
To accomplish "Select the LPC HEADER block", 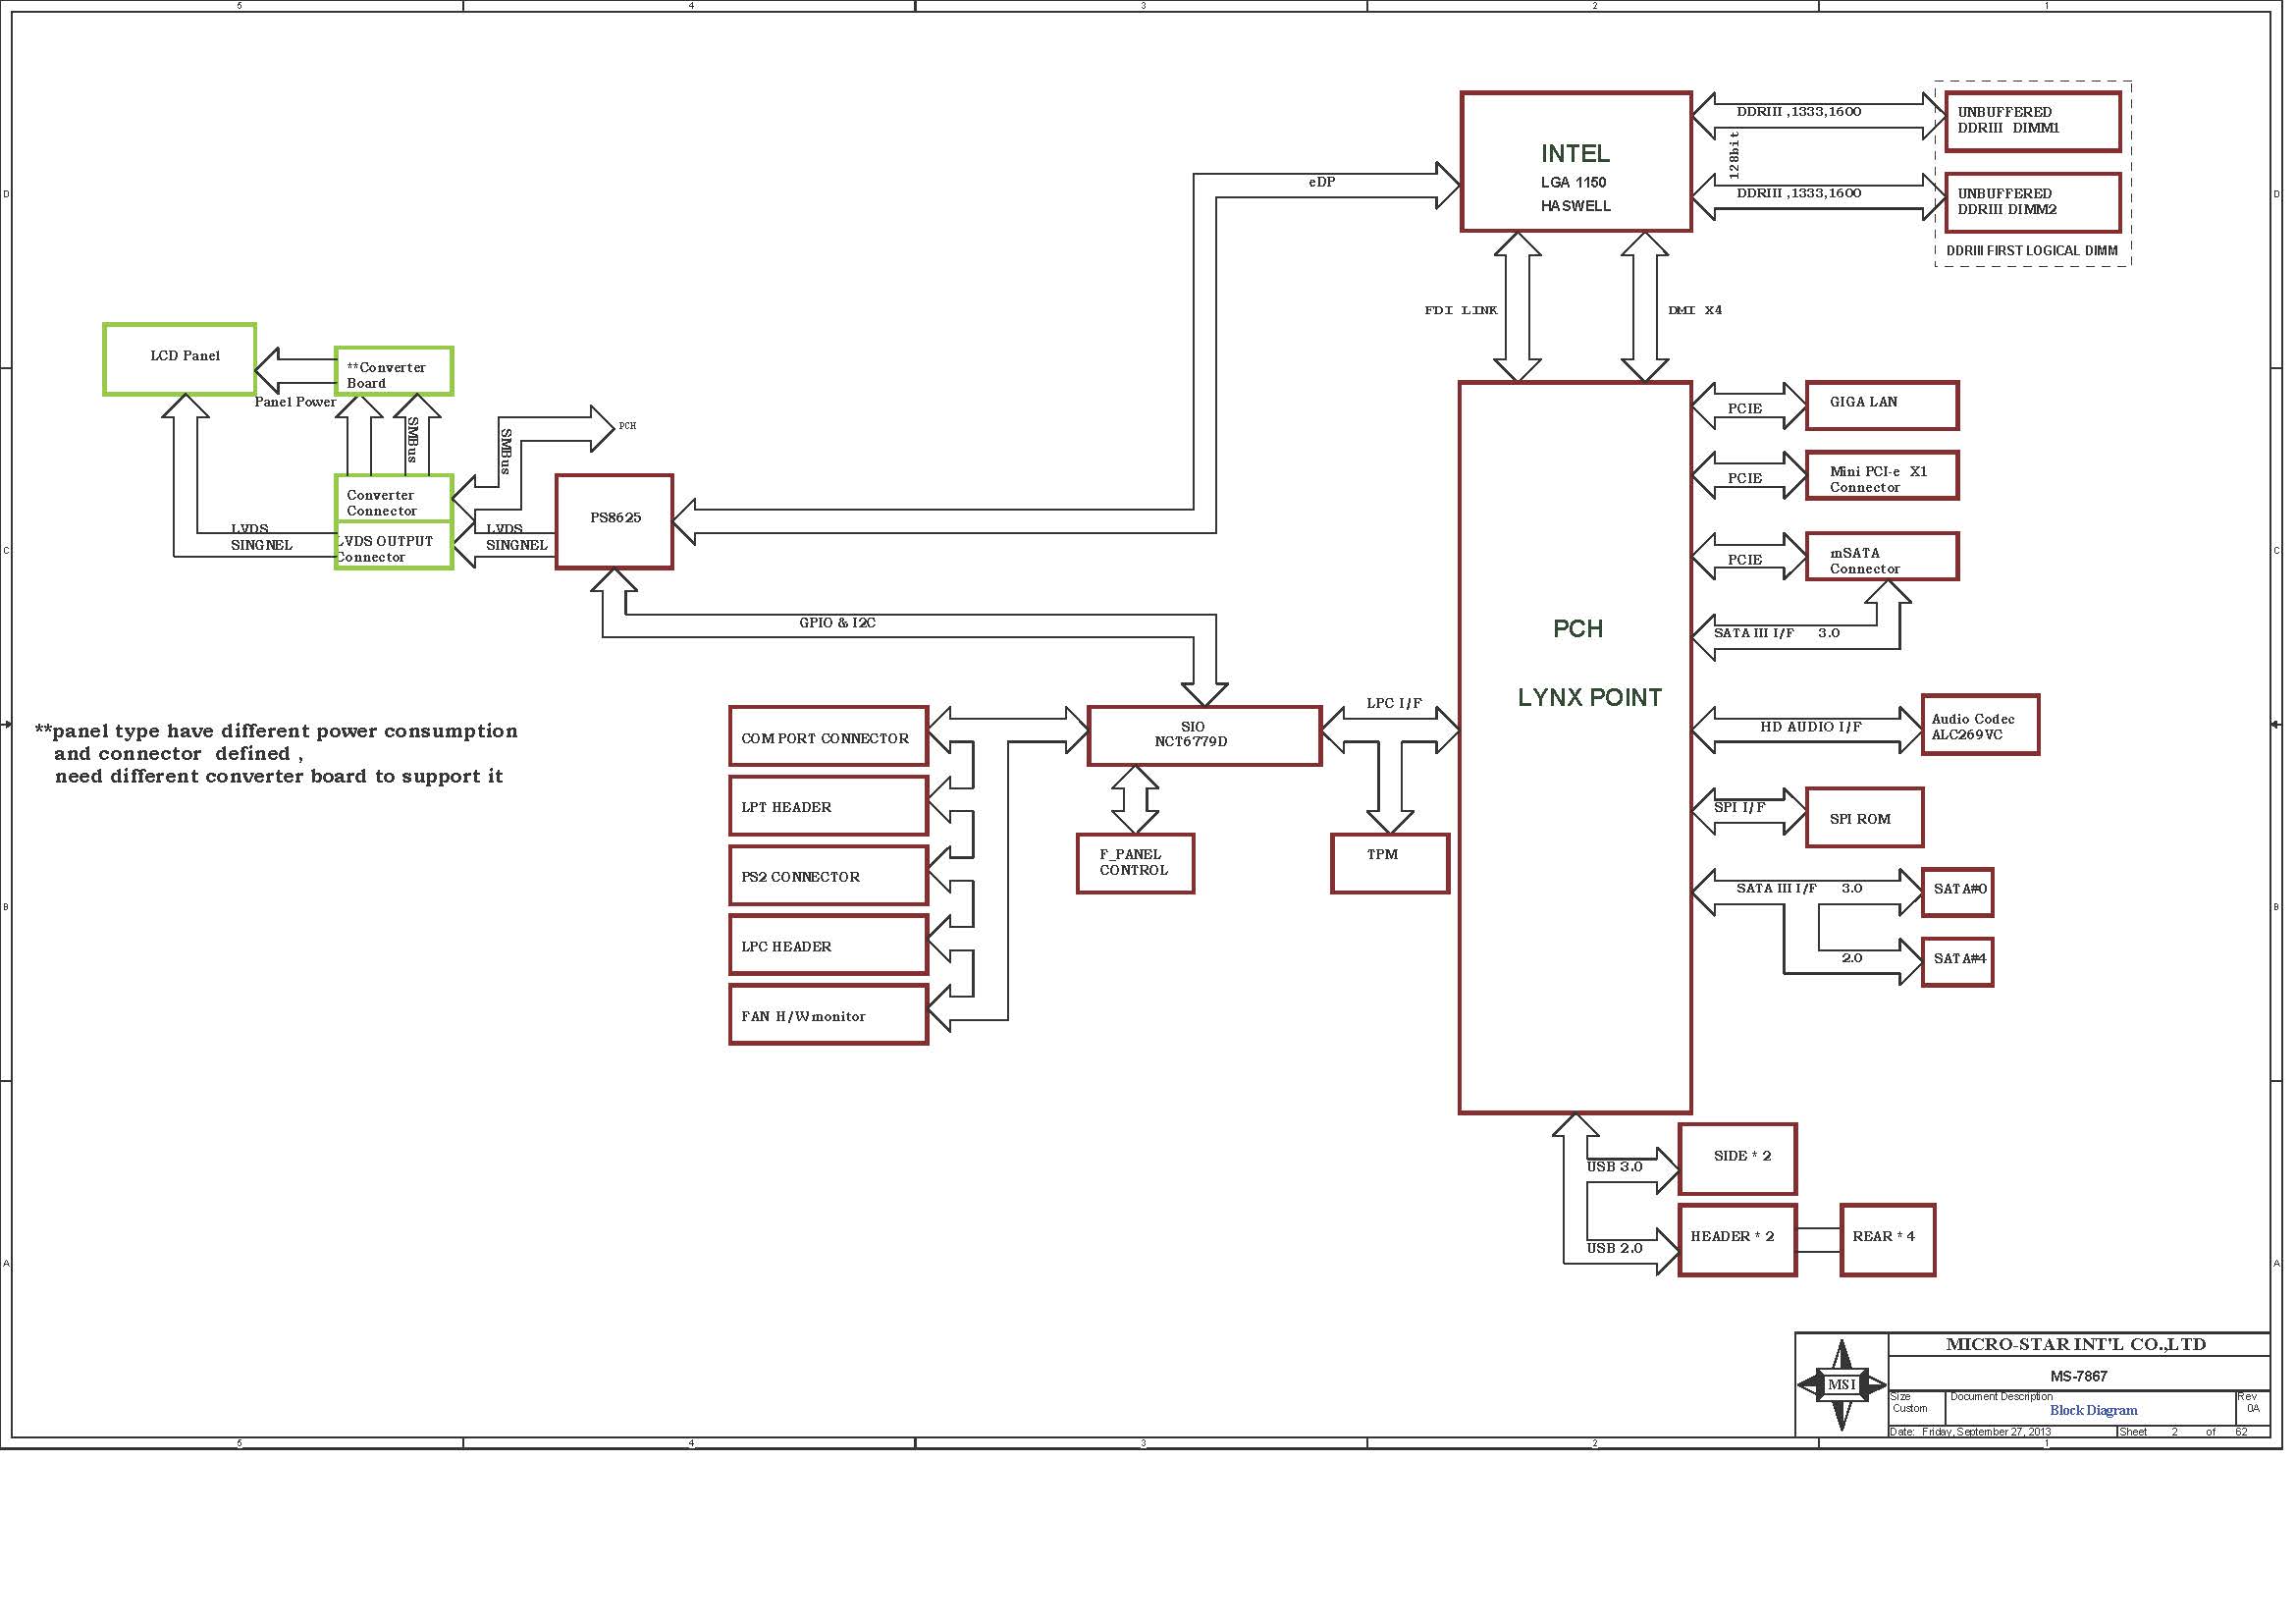I will coord(828,945).
